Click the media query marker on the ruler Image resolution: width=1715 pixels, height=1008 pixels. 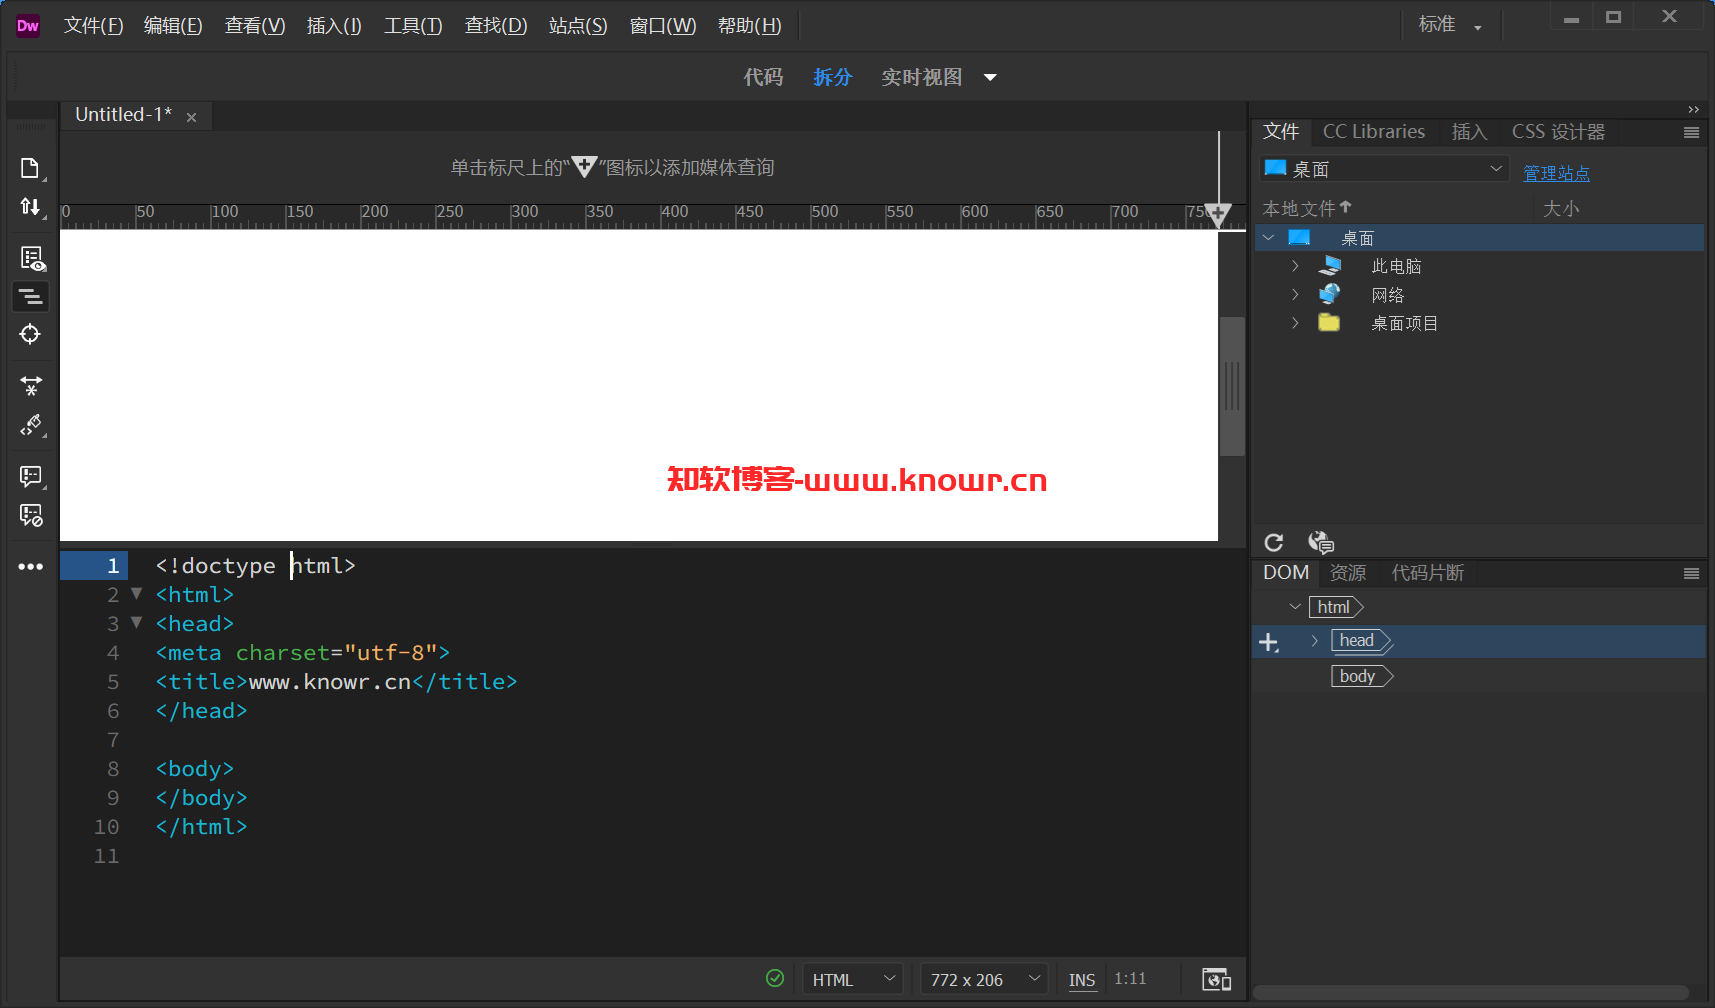tap(1217, 213)
